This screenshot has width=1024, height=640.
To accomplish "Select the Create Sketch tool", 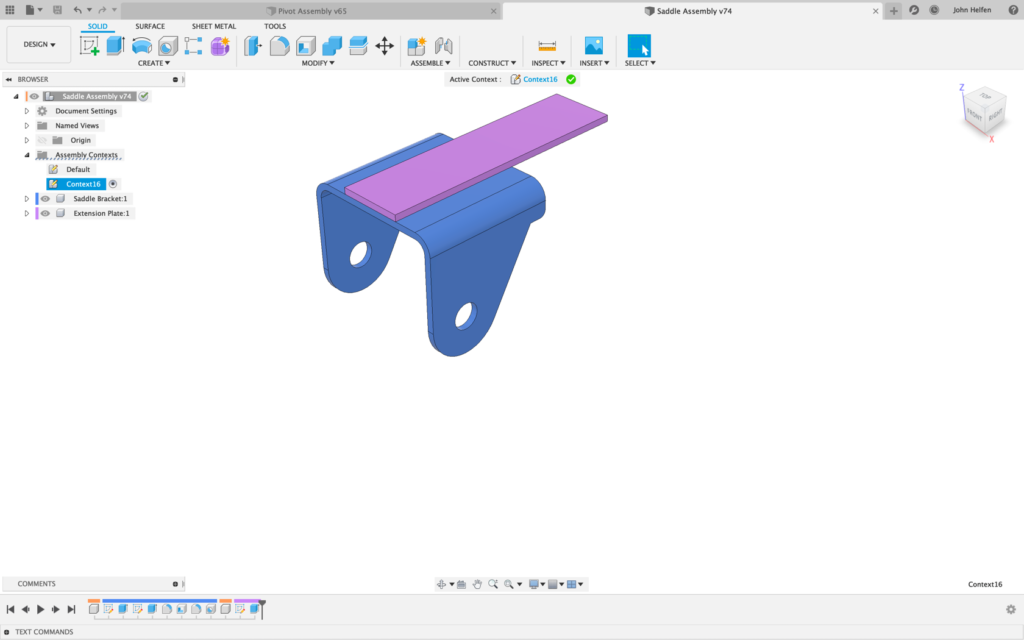I will 91,44.
